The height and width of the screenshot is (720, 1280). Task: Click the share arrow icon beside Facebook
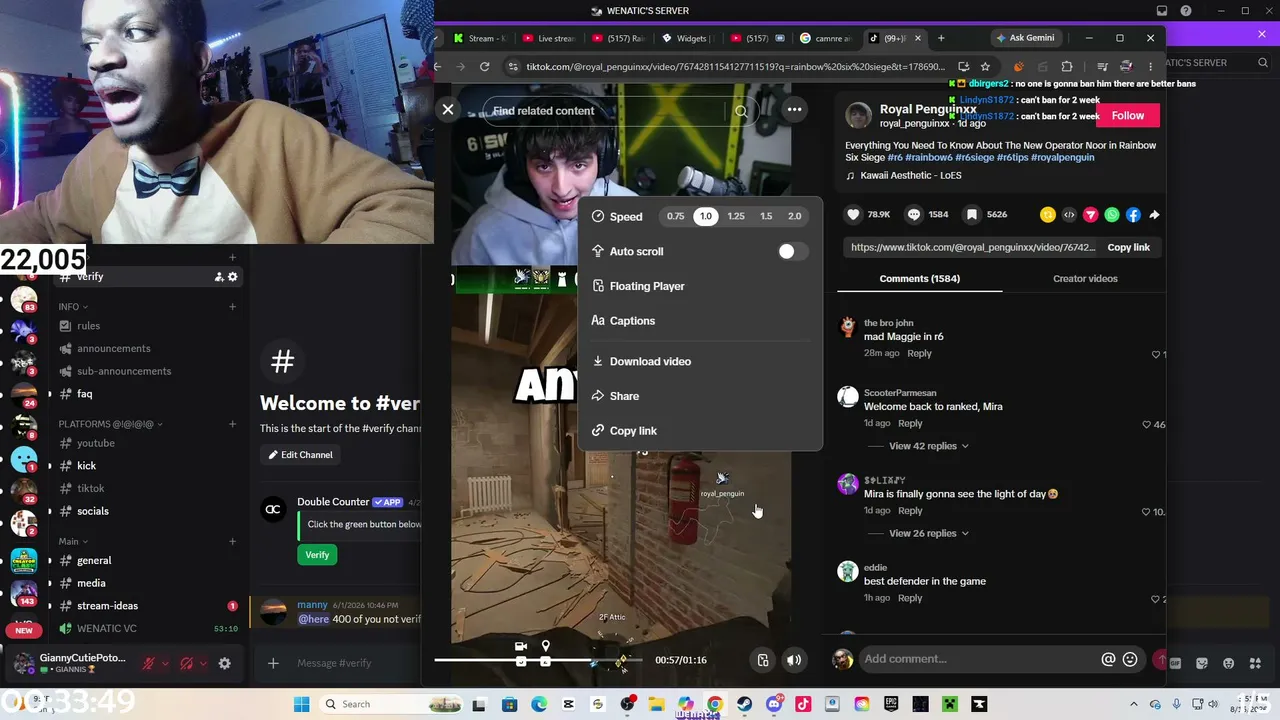[1154, 214]
